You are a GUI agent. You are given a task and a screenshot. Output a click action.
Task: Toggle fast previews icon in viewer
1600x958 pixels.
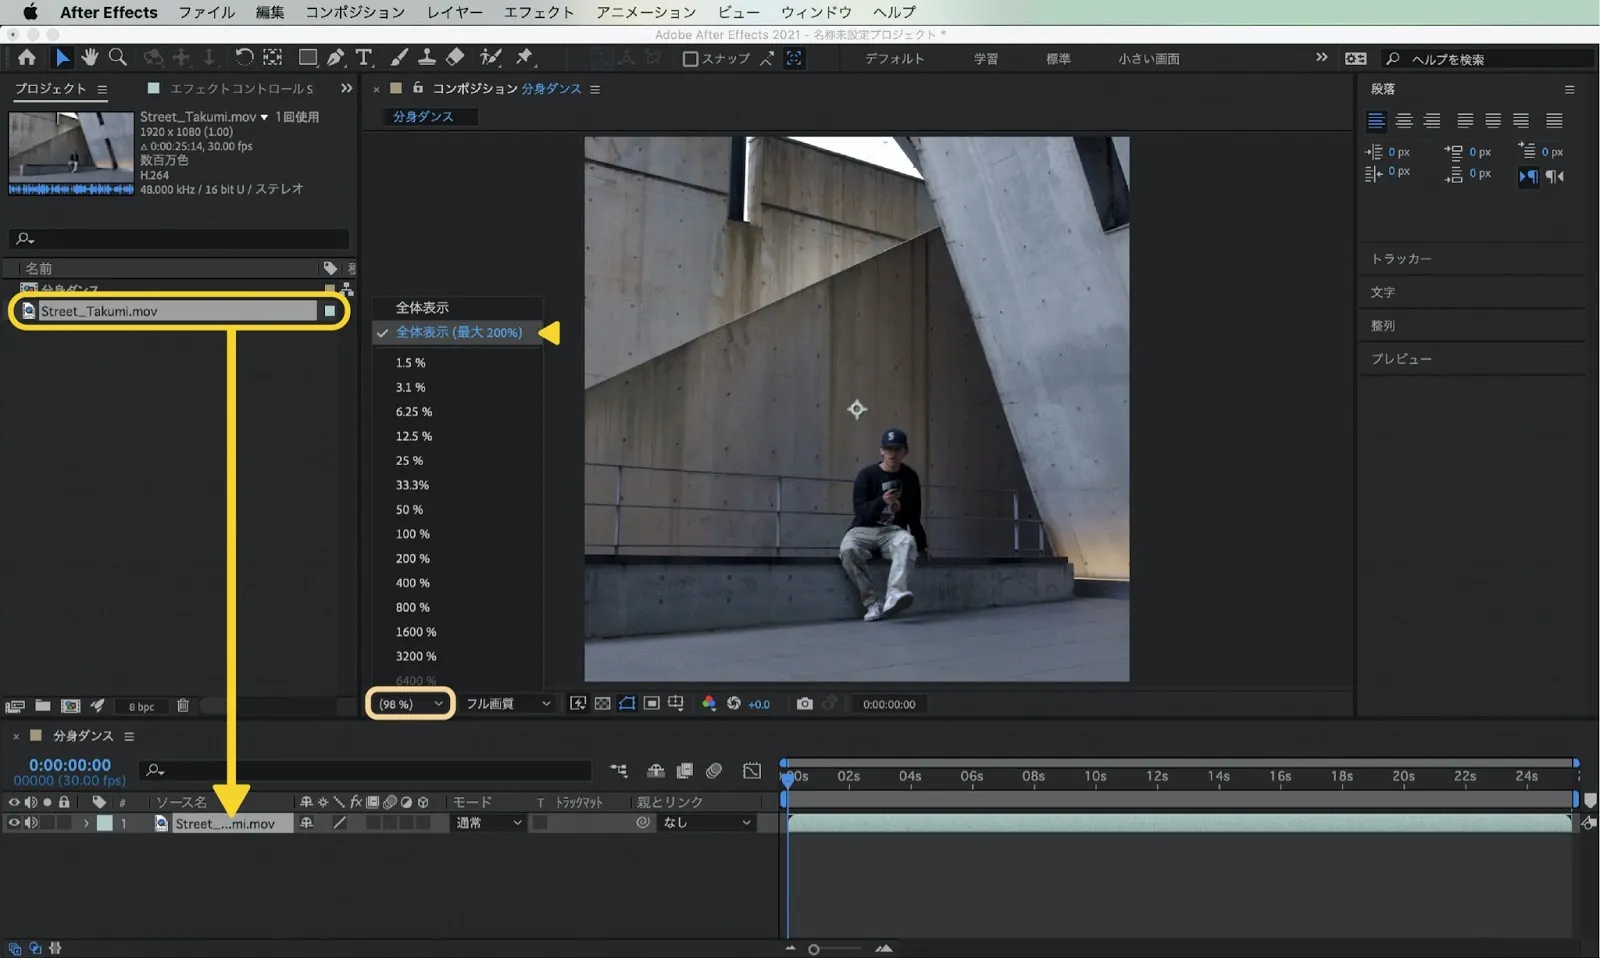(x=578, y=703)
